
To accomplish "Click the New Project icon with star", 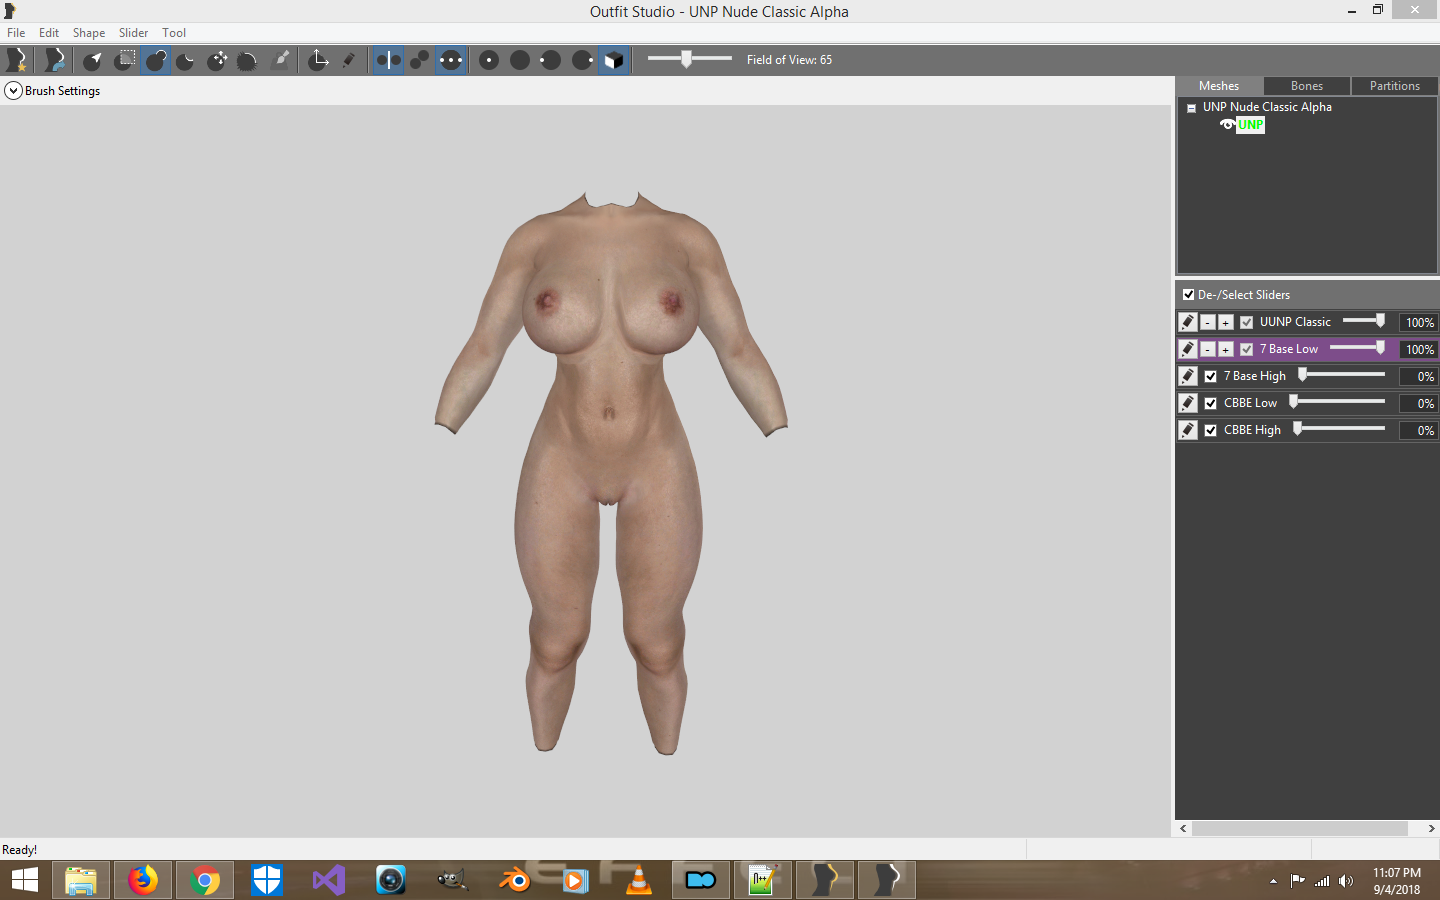I will [x=17, y=60].
